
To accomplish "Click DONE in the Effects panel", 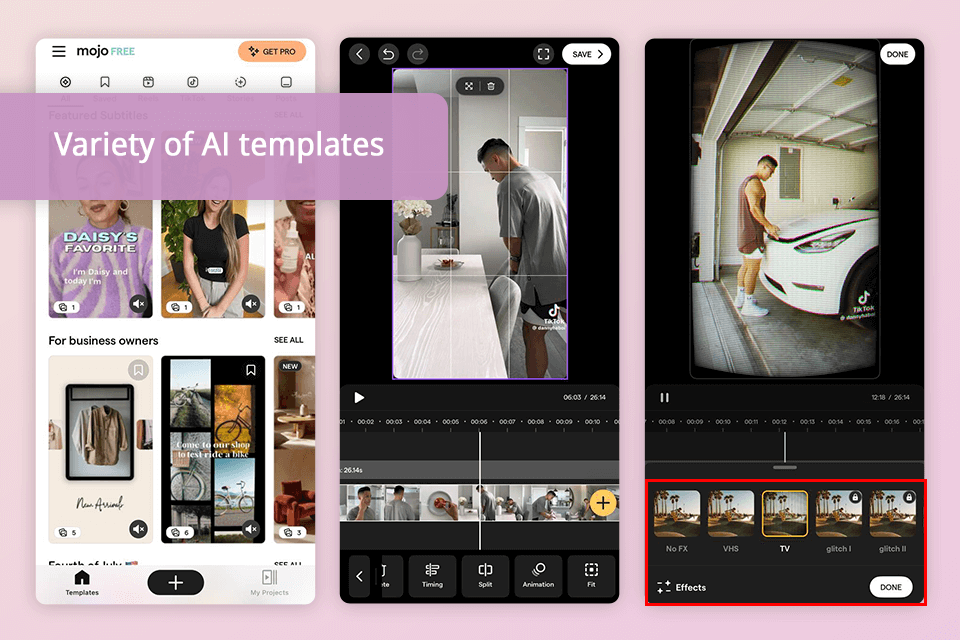I will 891,587.
